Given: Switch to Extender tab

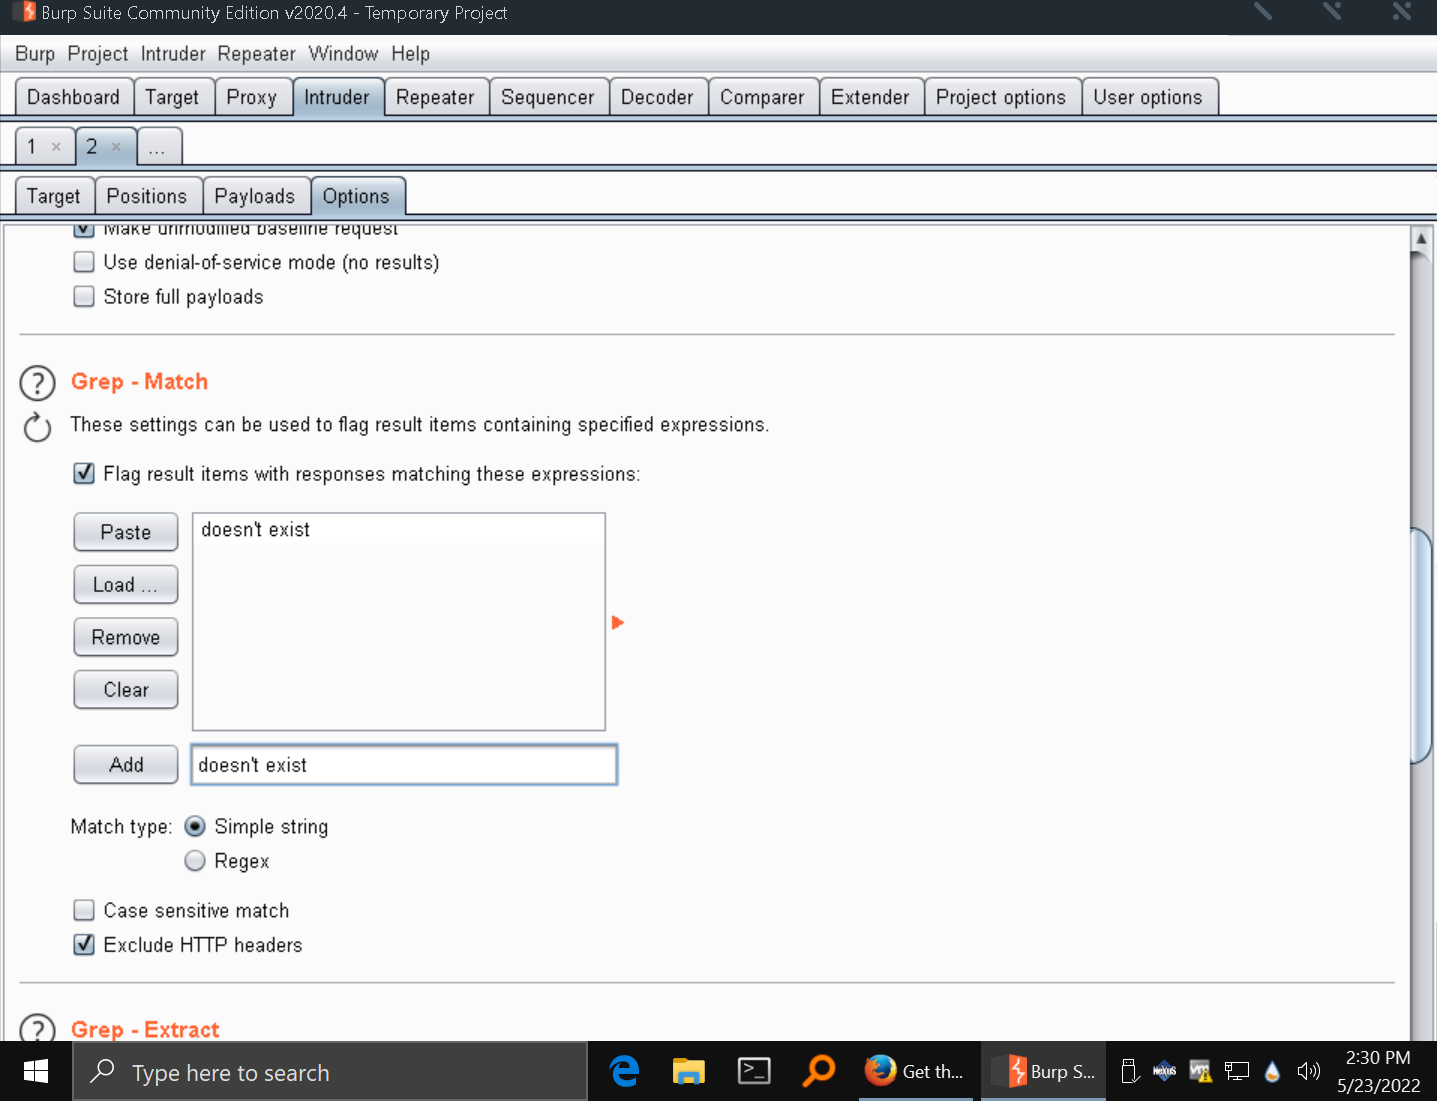Looking at the screenshot, I should [x=870, y=97].
